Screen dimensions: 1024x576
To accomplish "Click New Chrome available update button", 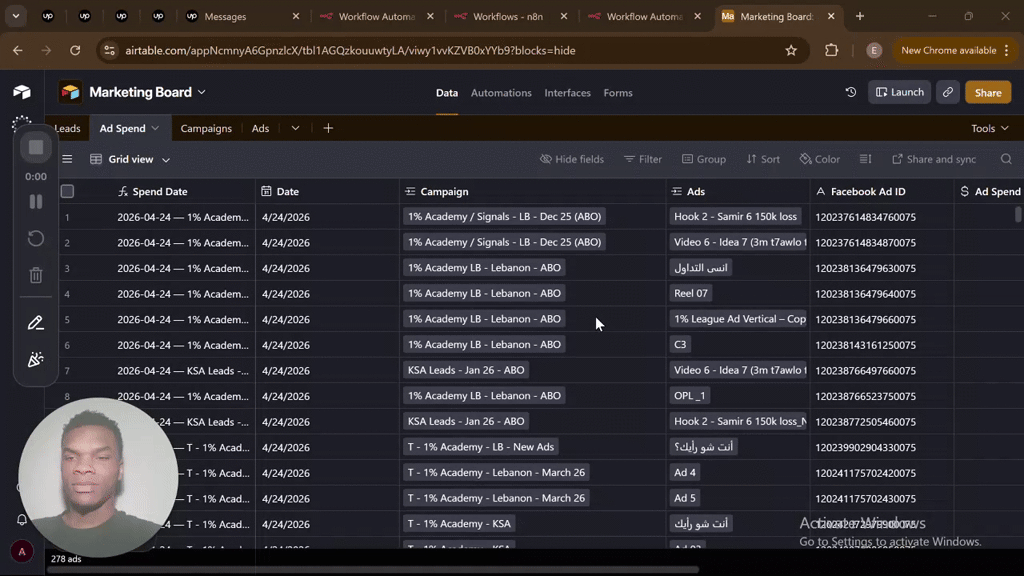I will point(948,50).
